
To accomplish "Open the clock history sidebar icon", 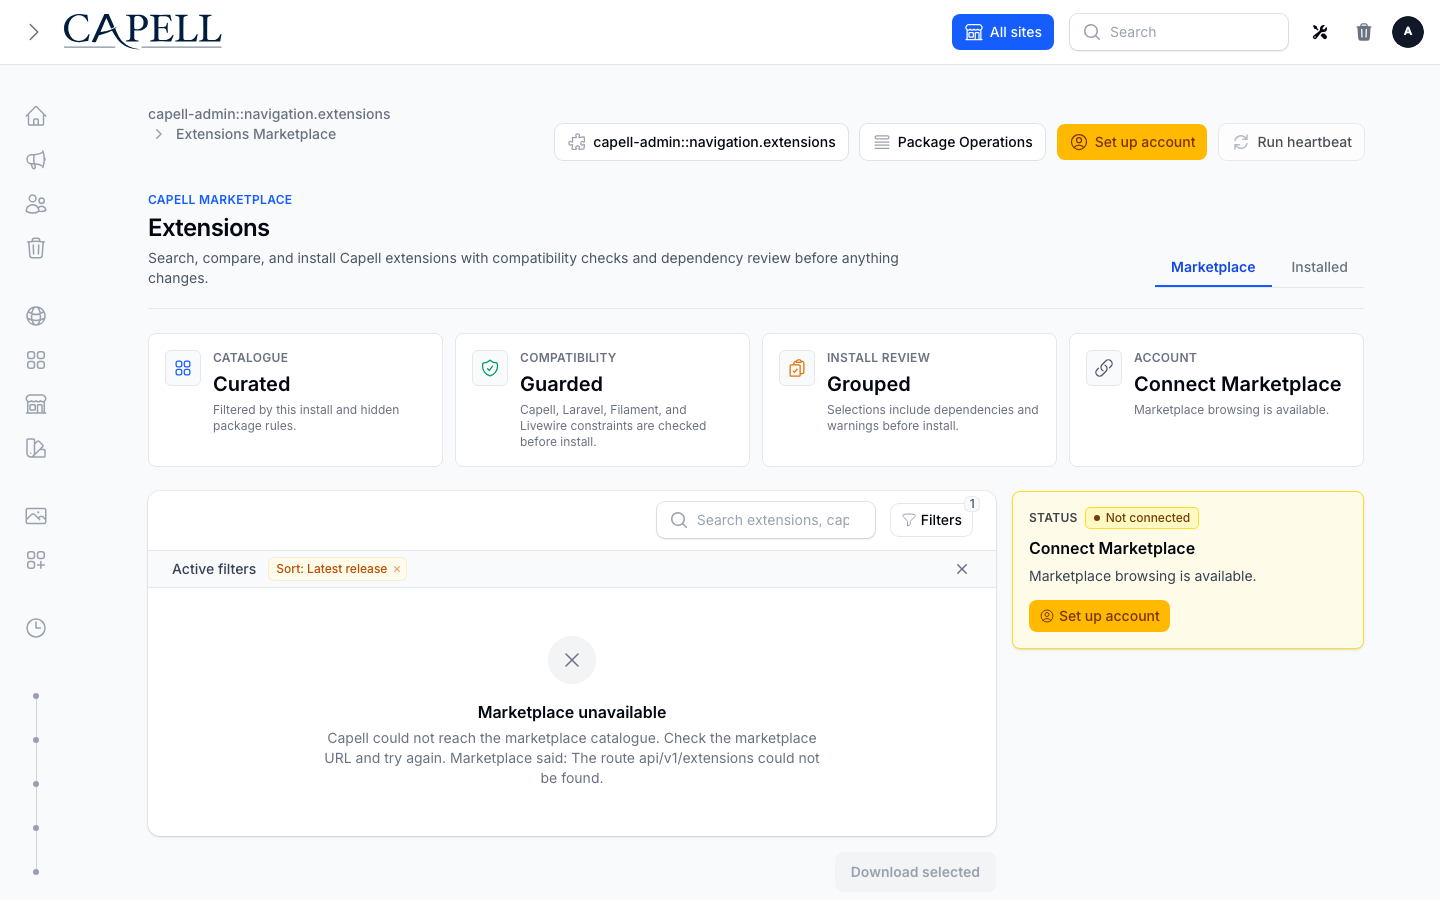I will coord(36,628).
